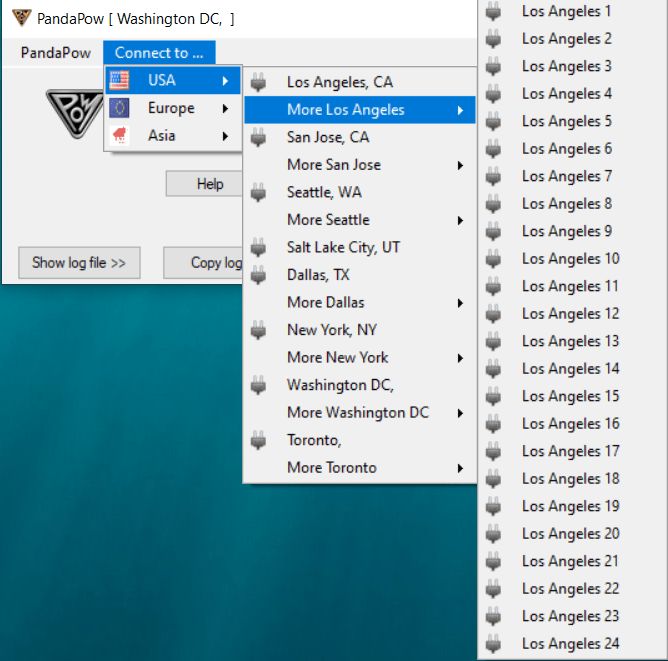Image resolution: width=668 pixels, height=661 pixels.
Task: Click the plug icon beside Los Angeles 7
Action: (x=493, y=176)
